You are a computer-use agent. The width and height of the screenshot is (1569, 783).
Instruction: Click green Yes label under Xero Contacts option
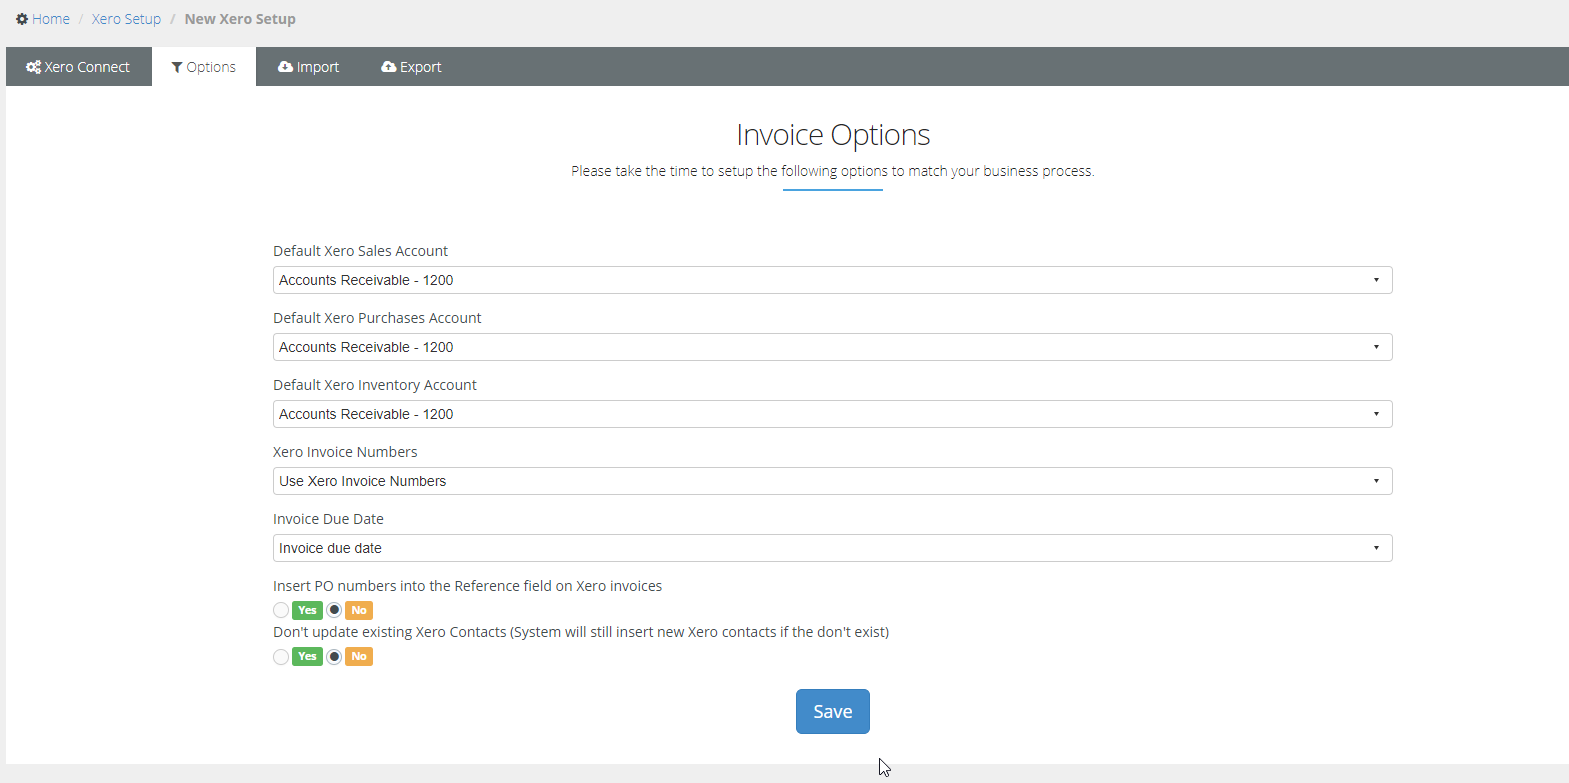[x=307, y=657]
